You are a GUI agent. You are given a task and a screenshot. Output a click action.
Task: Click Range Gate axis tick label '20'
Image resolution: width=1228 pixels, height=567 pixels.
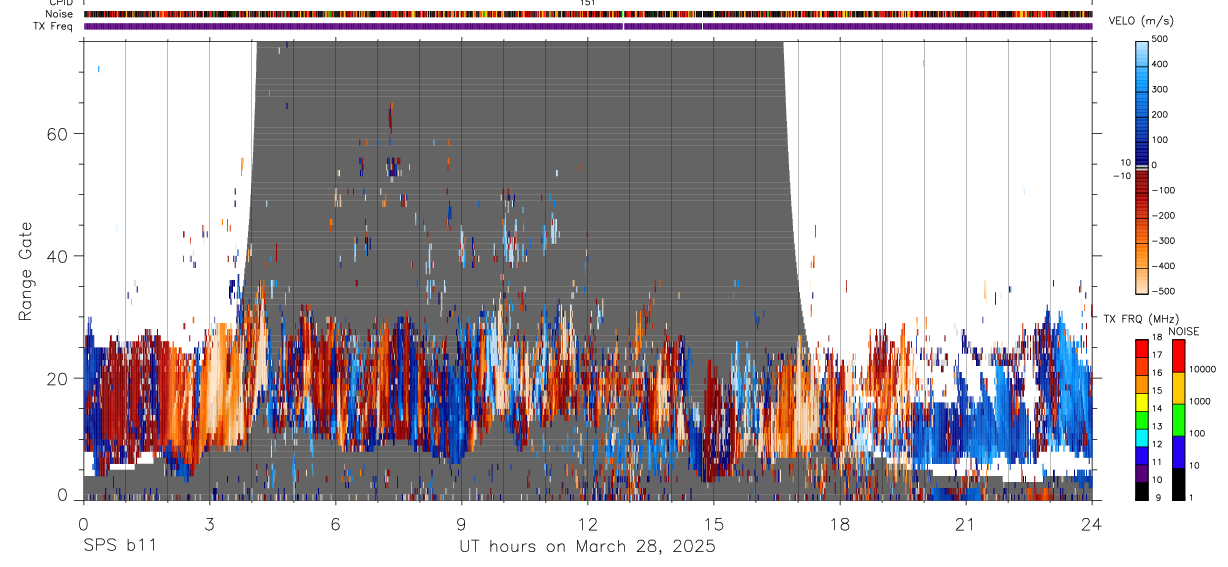coord(59,378)
